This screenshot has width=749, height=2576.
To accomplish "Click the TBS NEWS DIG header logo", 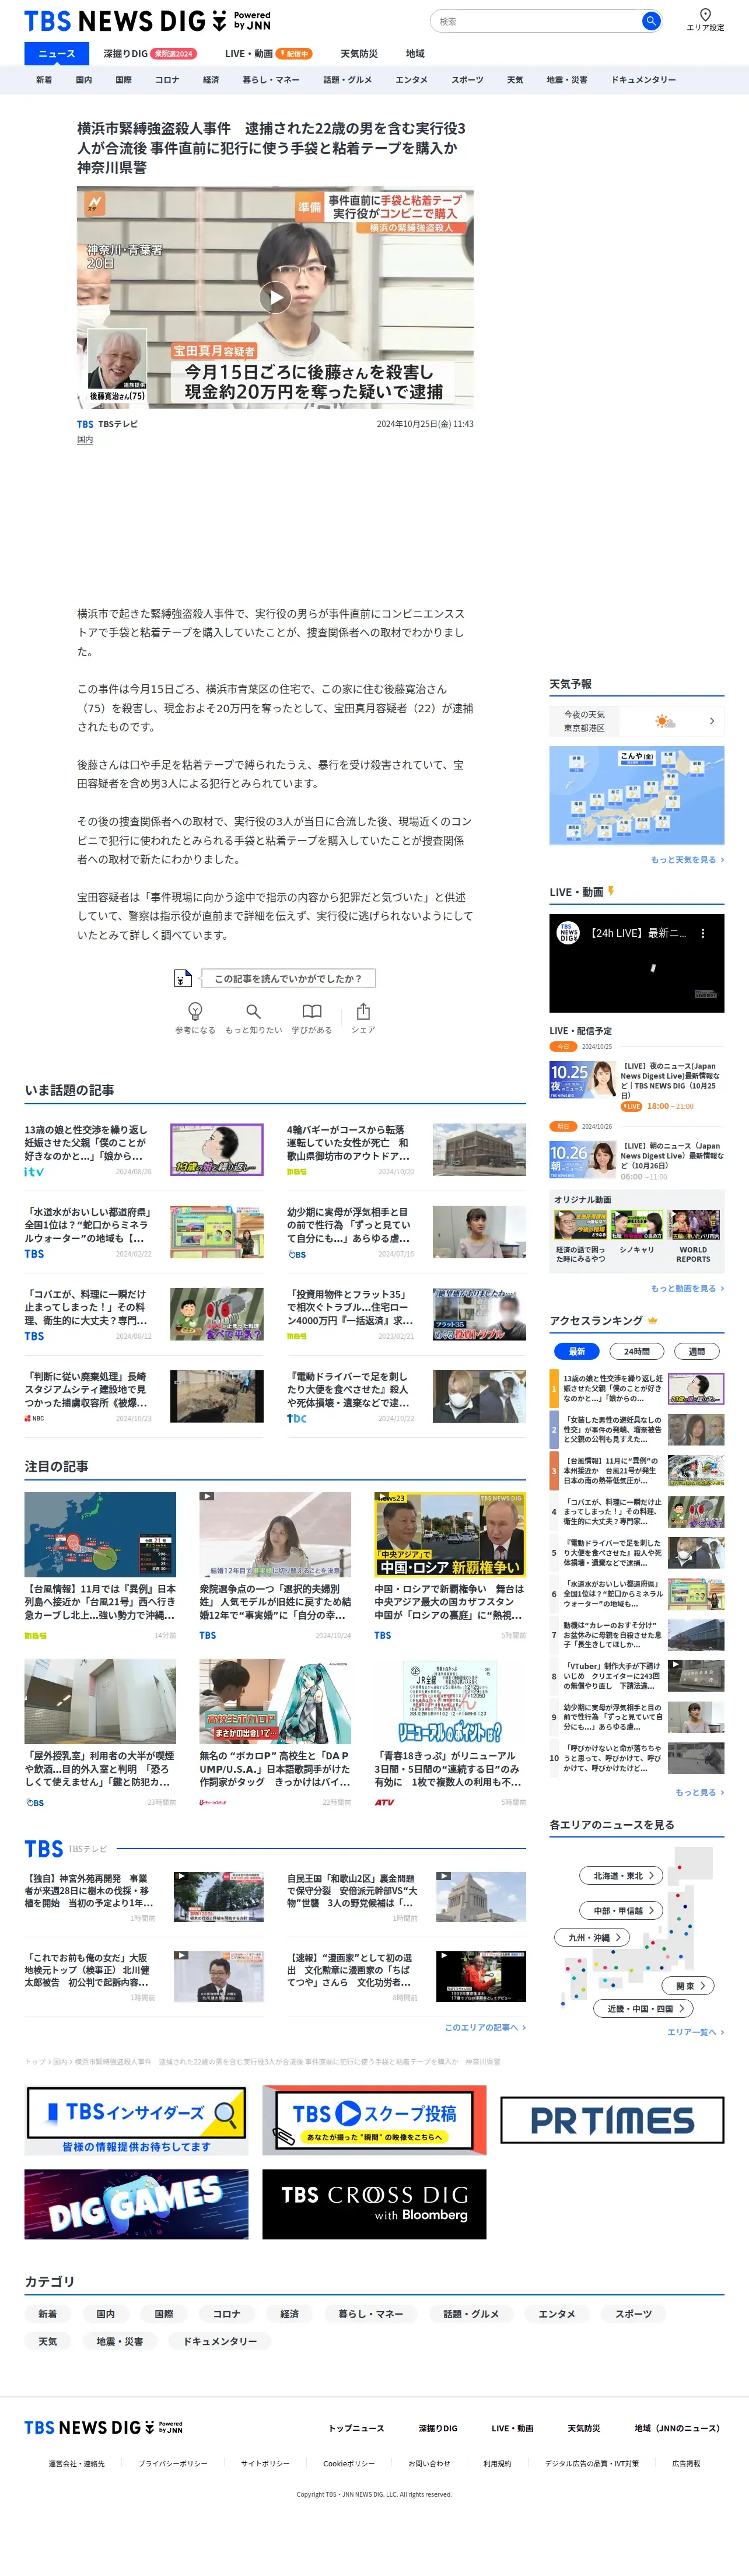I will [147, 21].
